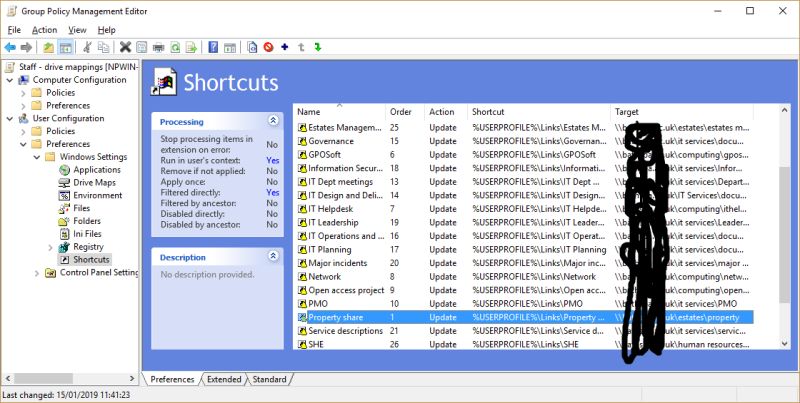Sort by the Target column header
Image resolution: width=800 pixels, height=403 pixels.
pos(682,112)
